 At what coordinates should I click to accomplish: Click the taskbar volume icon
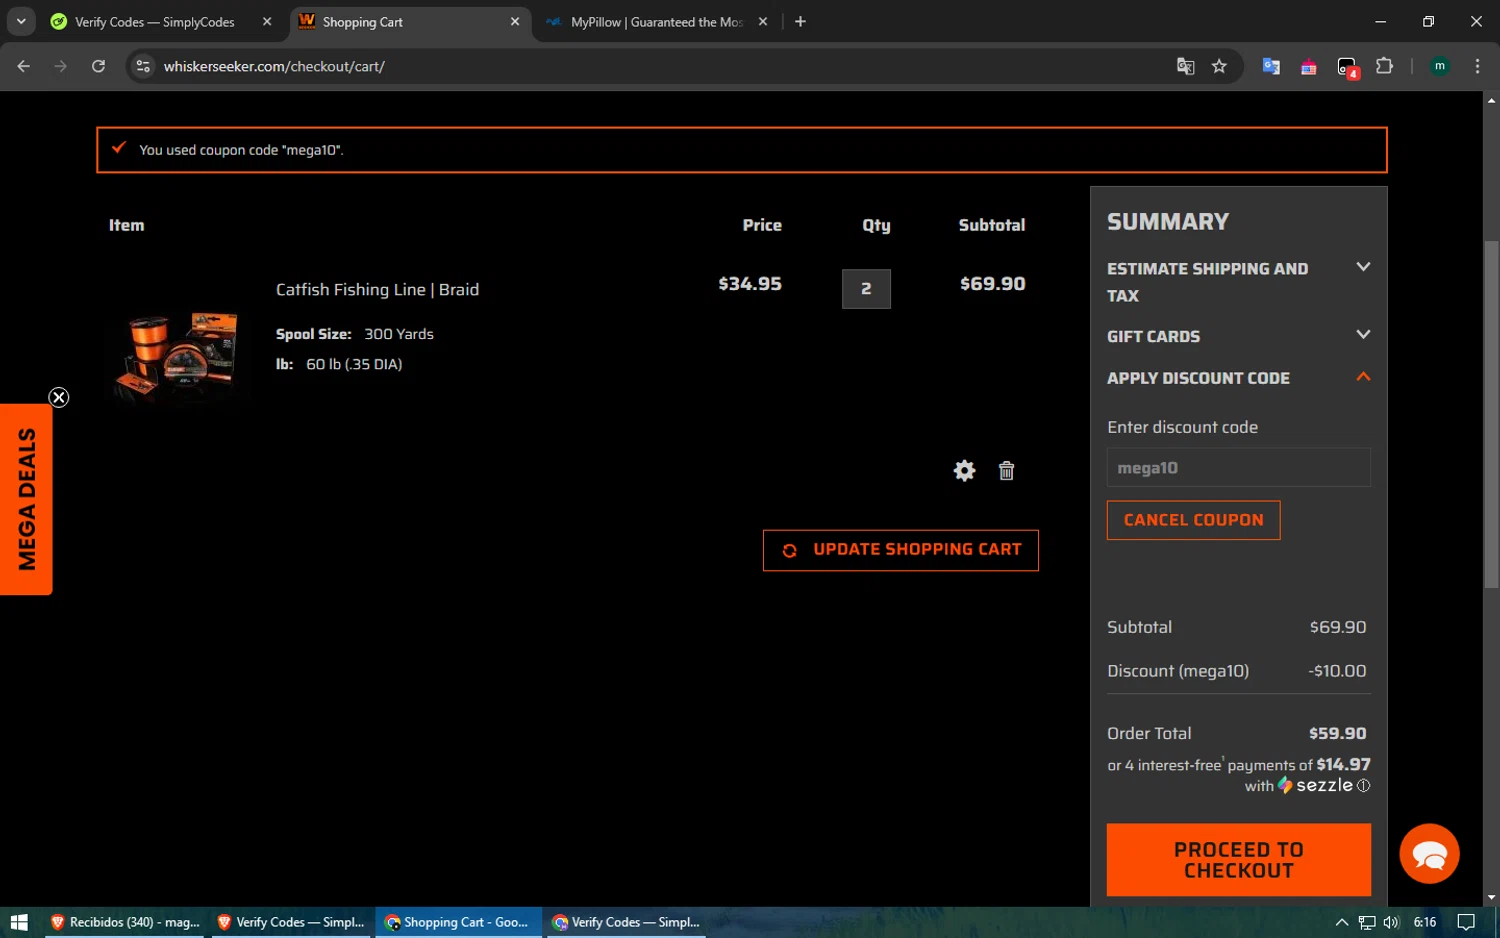pyautogui.click(x=1391, y=922)
